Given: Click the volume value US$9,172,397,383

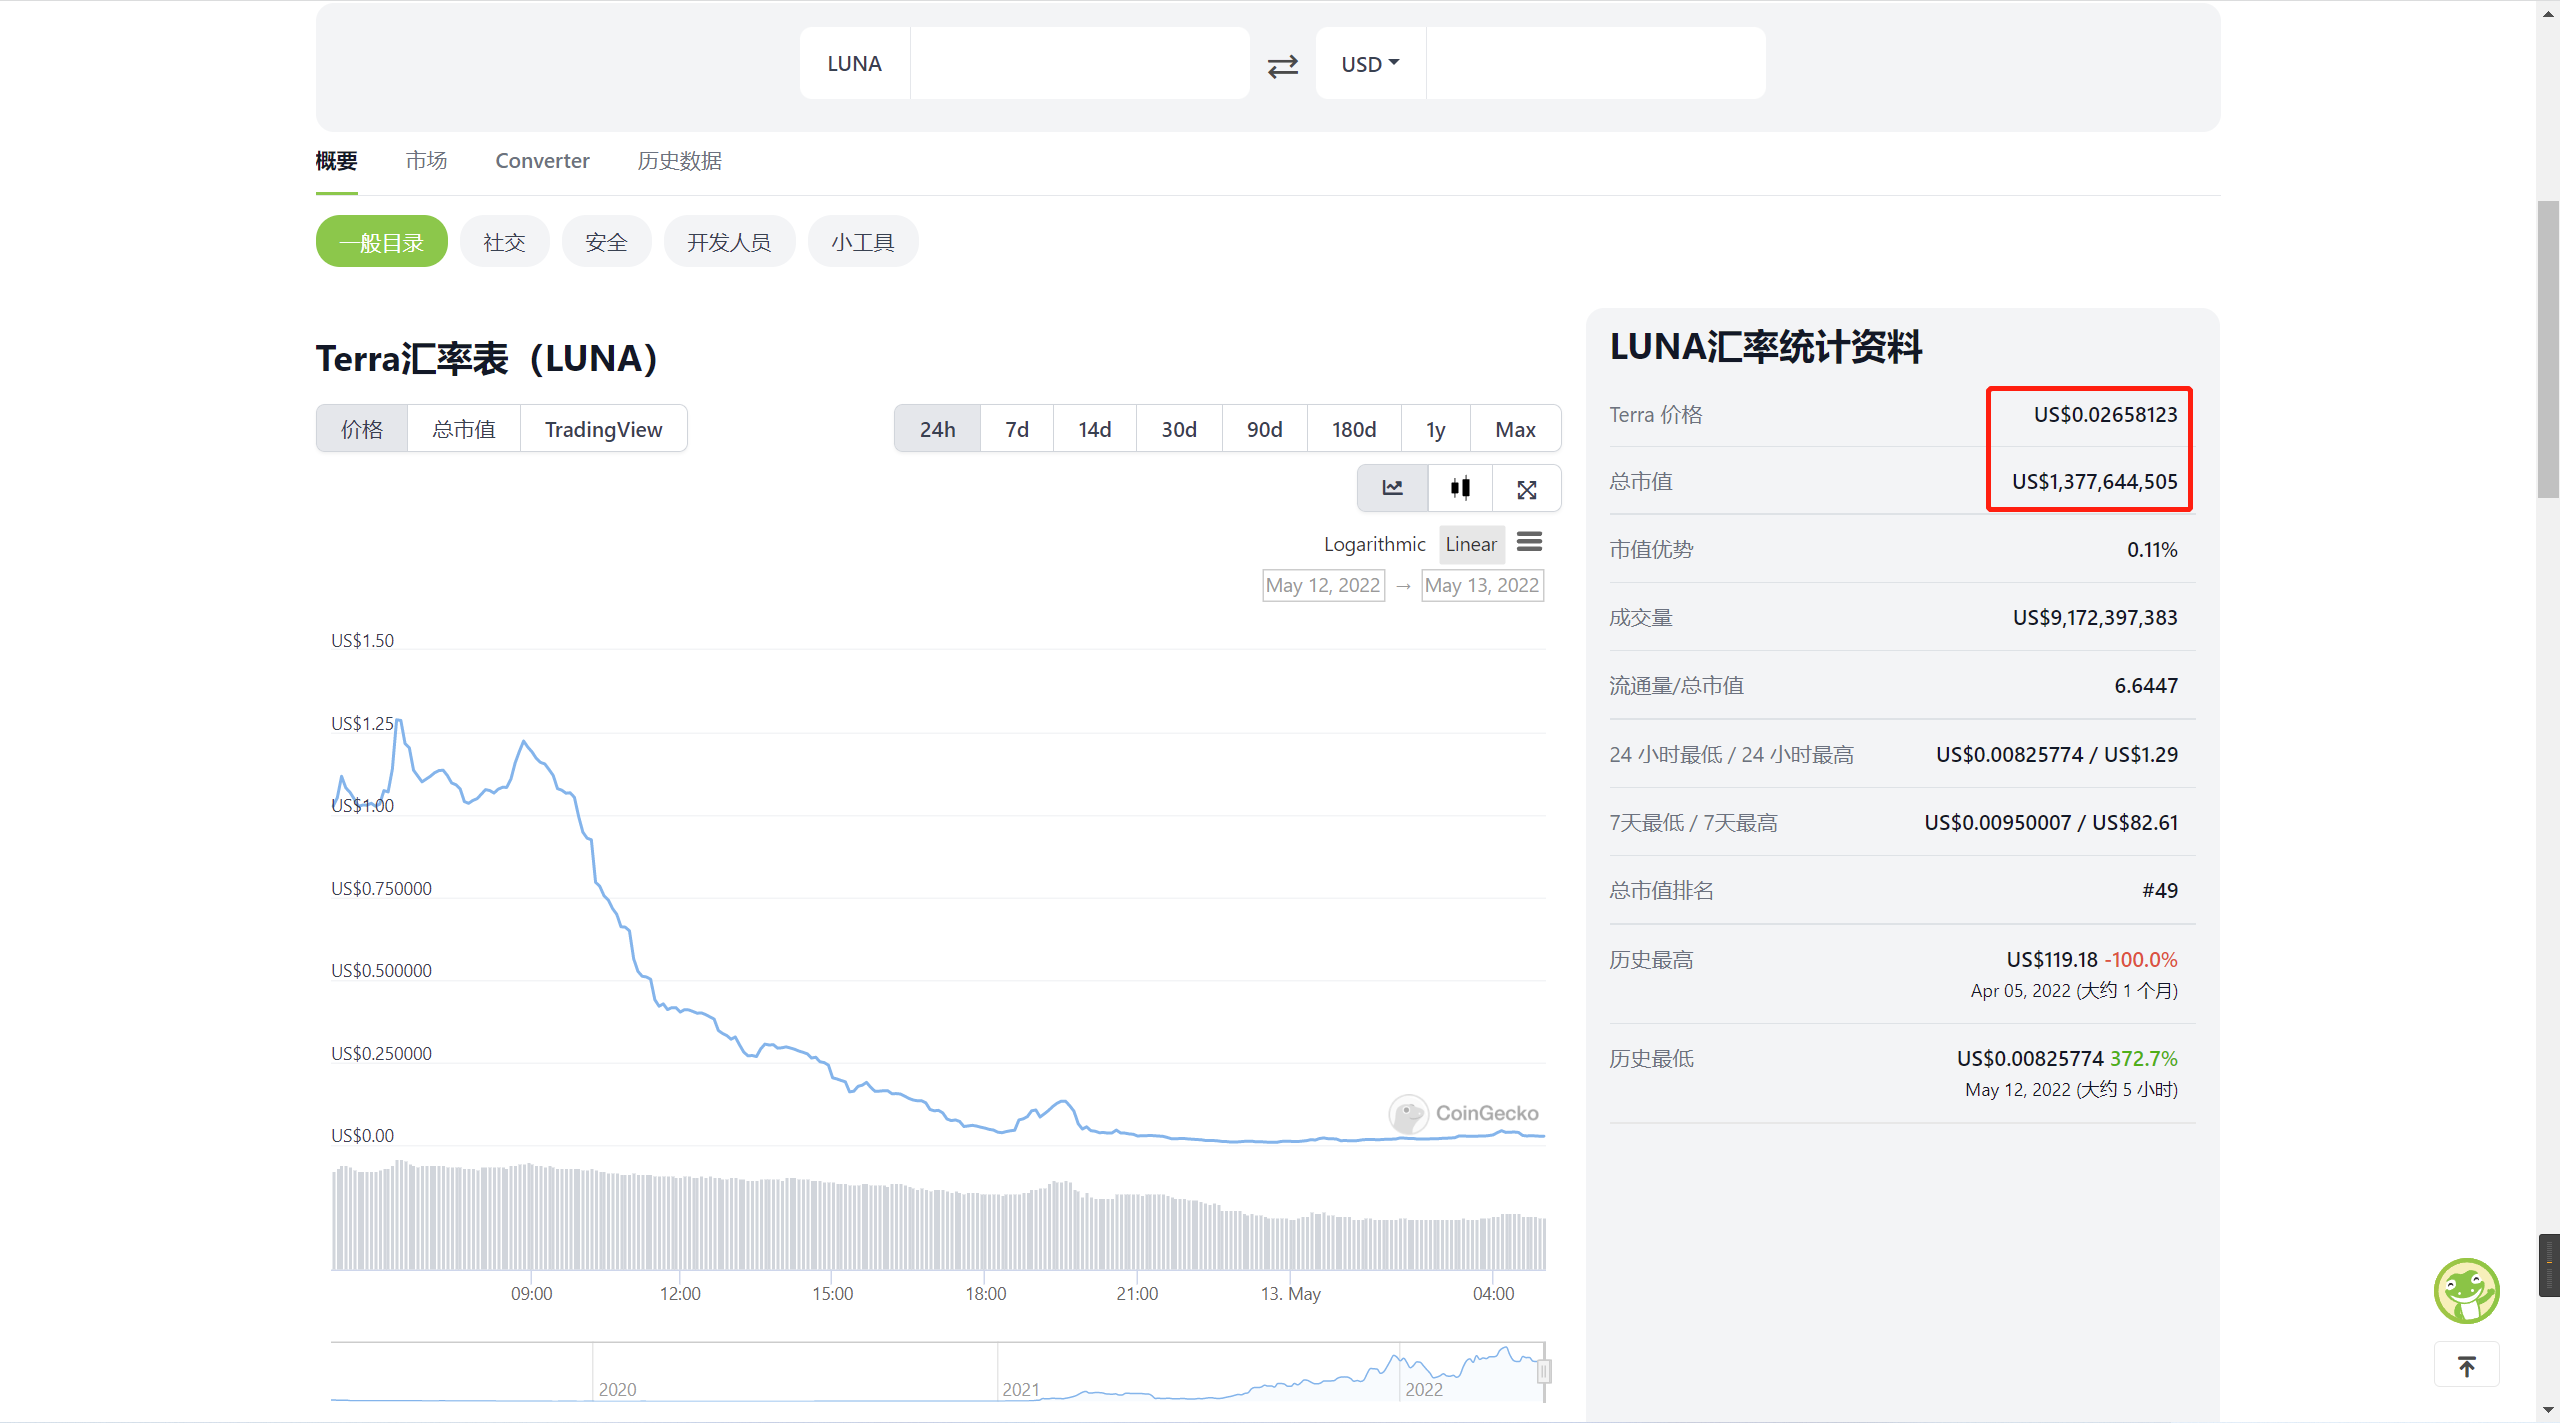Looking at the screenshot, I should 2094,617.
